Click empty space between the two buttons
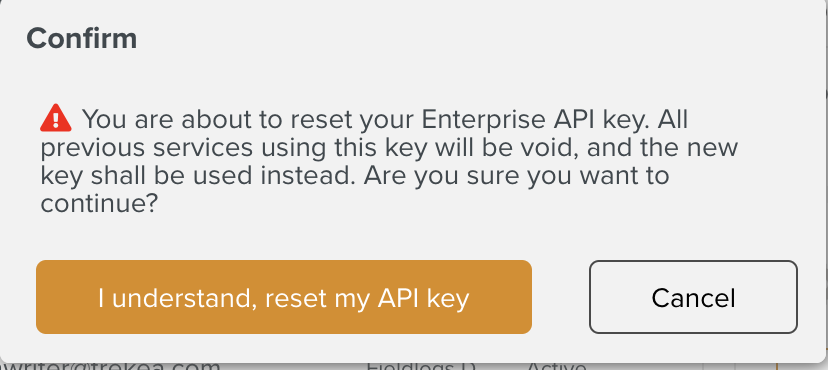This screenshot has height=370, width=828. pos(560,297)
